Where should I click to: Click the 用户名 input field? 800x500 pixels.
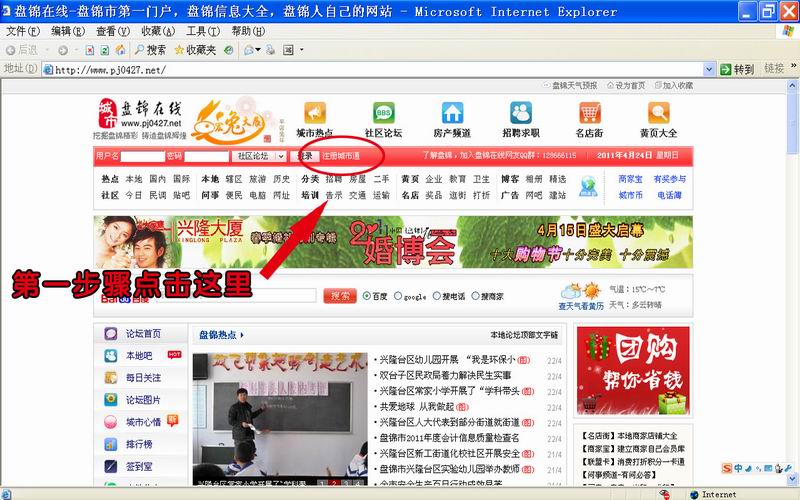tap(142, 156)
